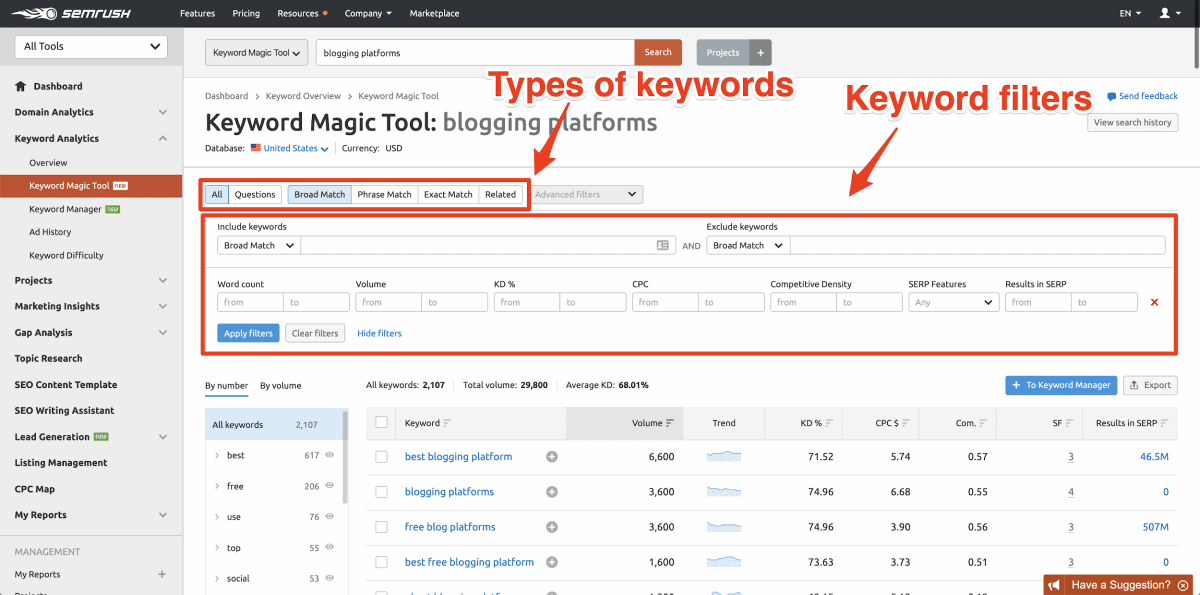
Task: Add 'blogging platforms' keyword with plus icon
Action: pos(552,492)
